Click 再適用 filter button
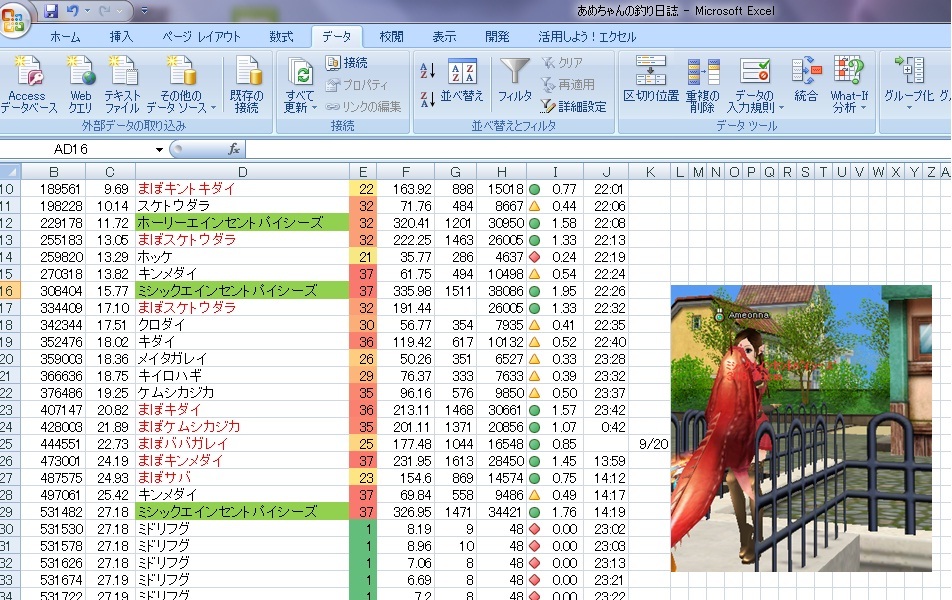 click(x=568, y=84)
